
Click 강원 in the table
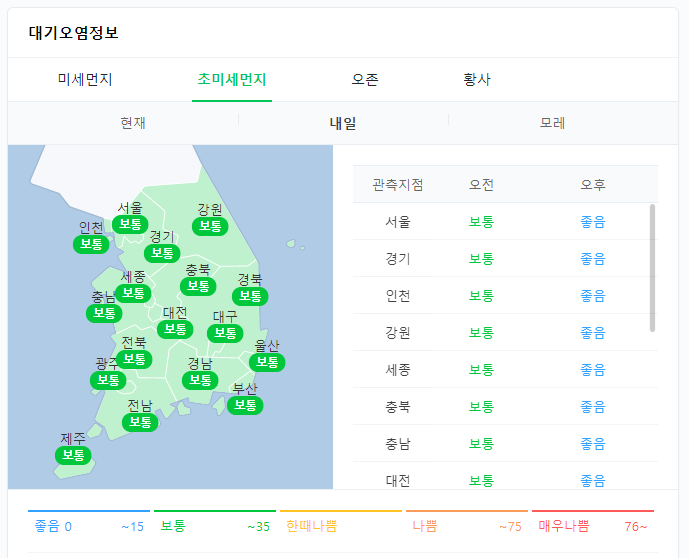coord(398,333)
